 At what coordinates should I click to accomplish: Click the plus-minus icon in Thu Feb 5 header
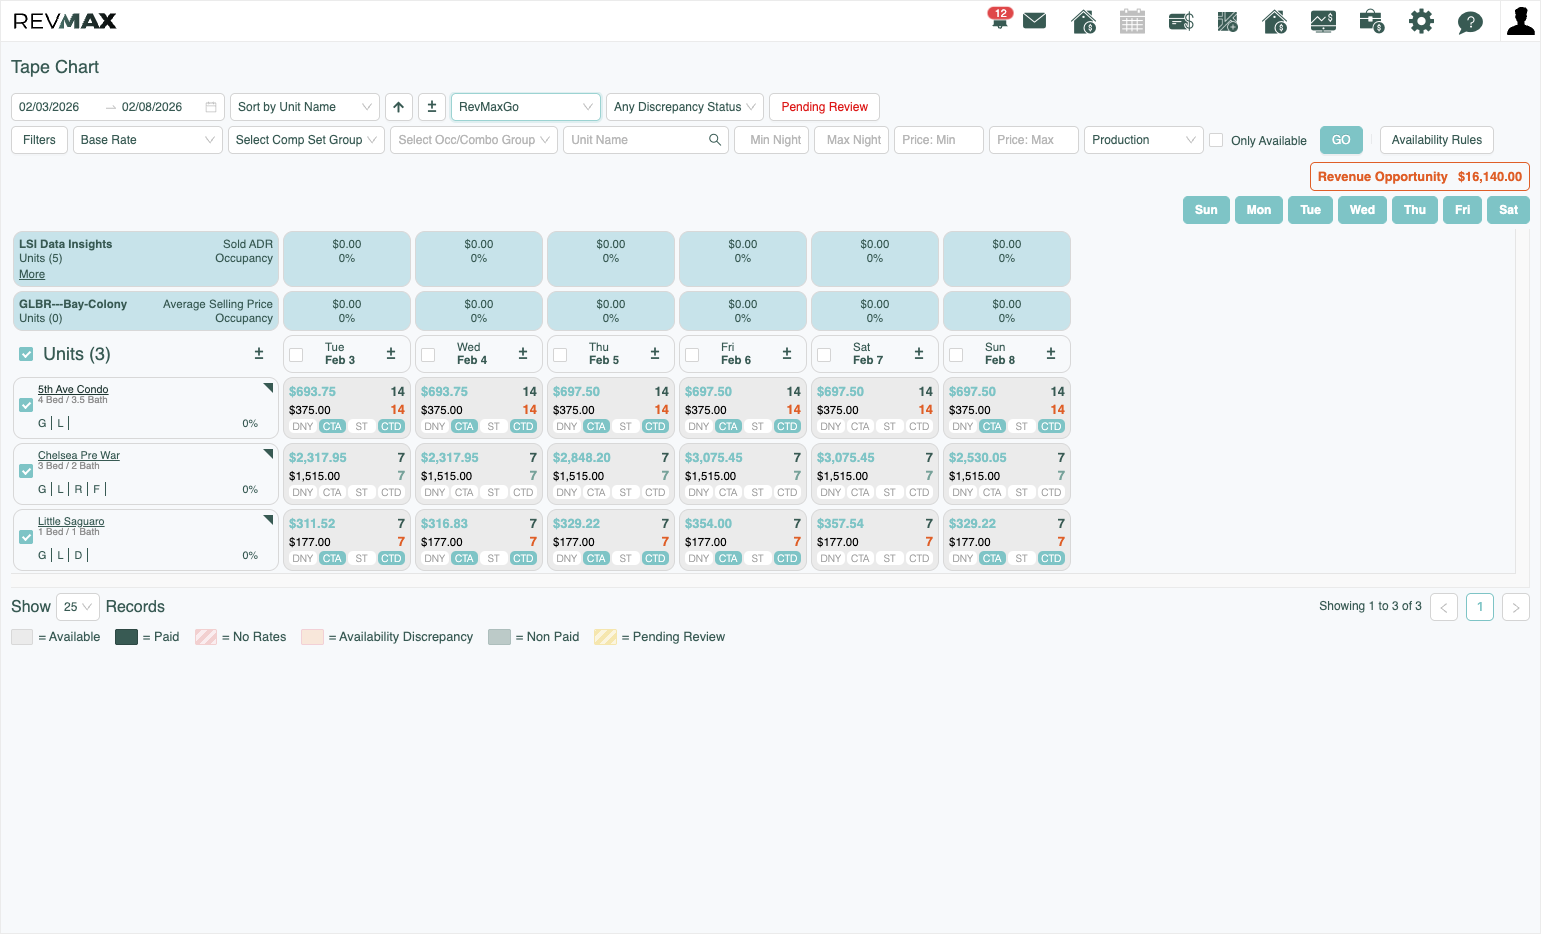click(655, 354)
